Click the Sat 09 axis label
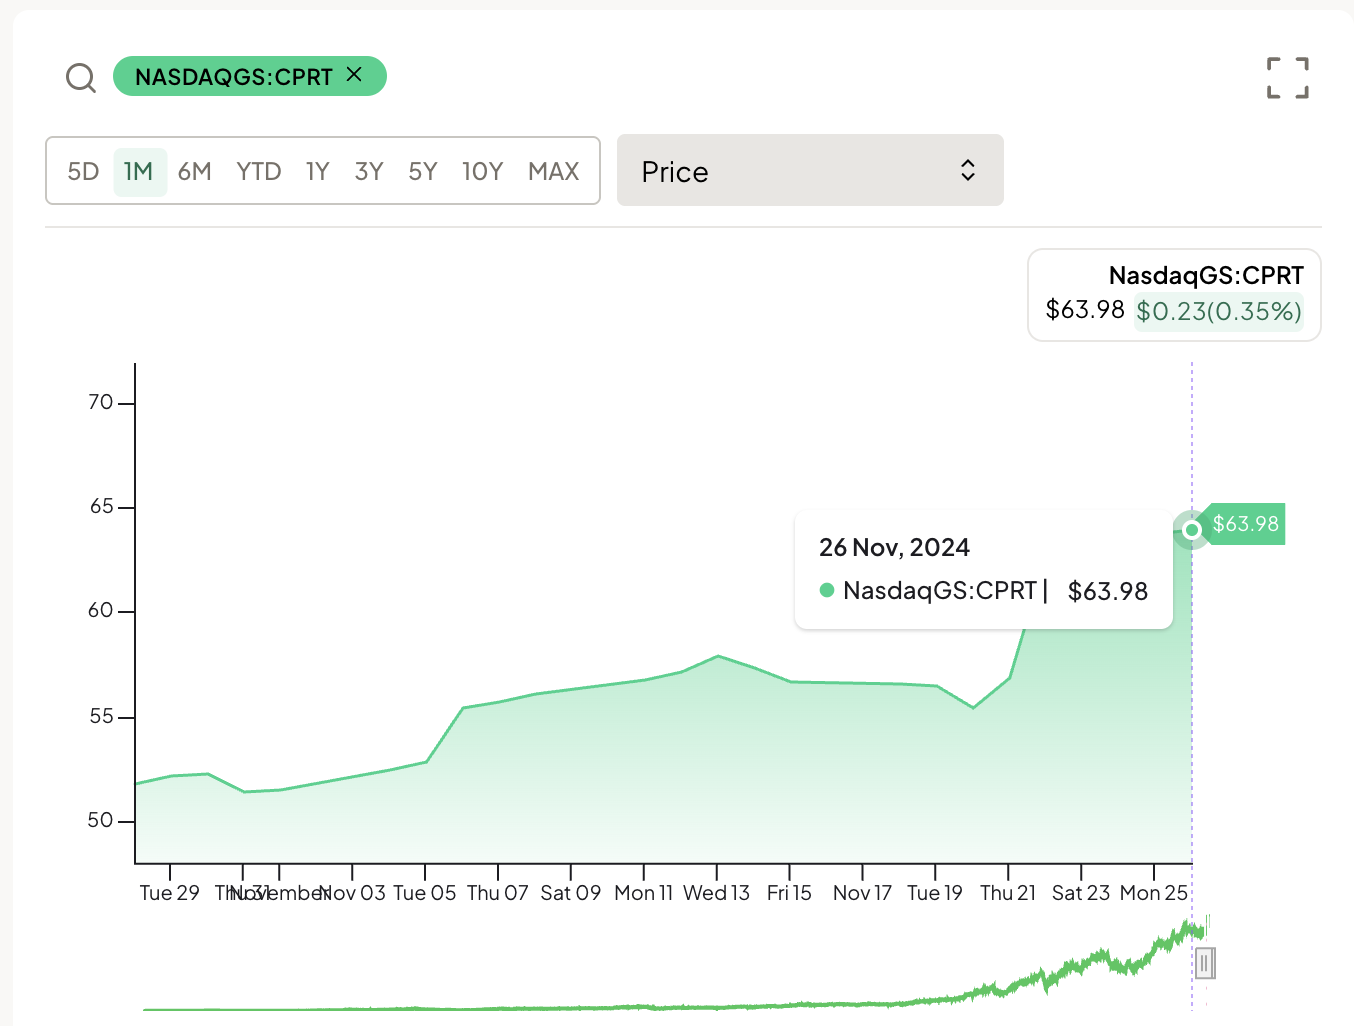This screenshot has height=1026, width=1354. tap(571, 893)
